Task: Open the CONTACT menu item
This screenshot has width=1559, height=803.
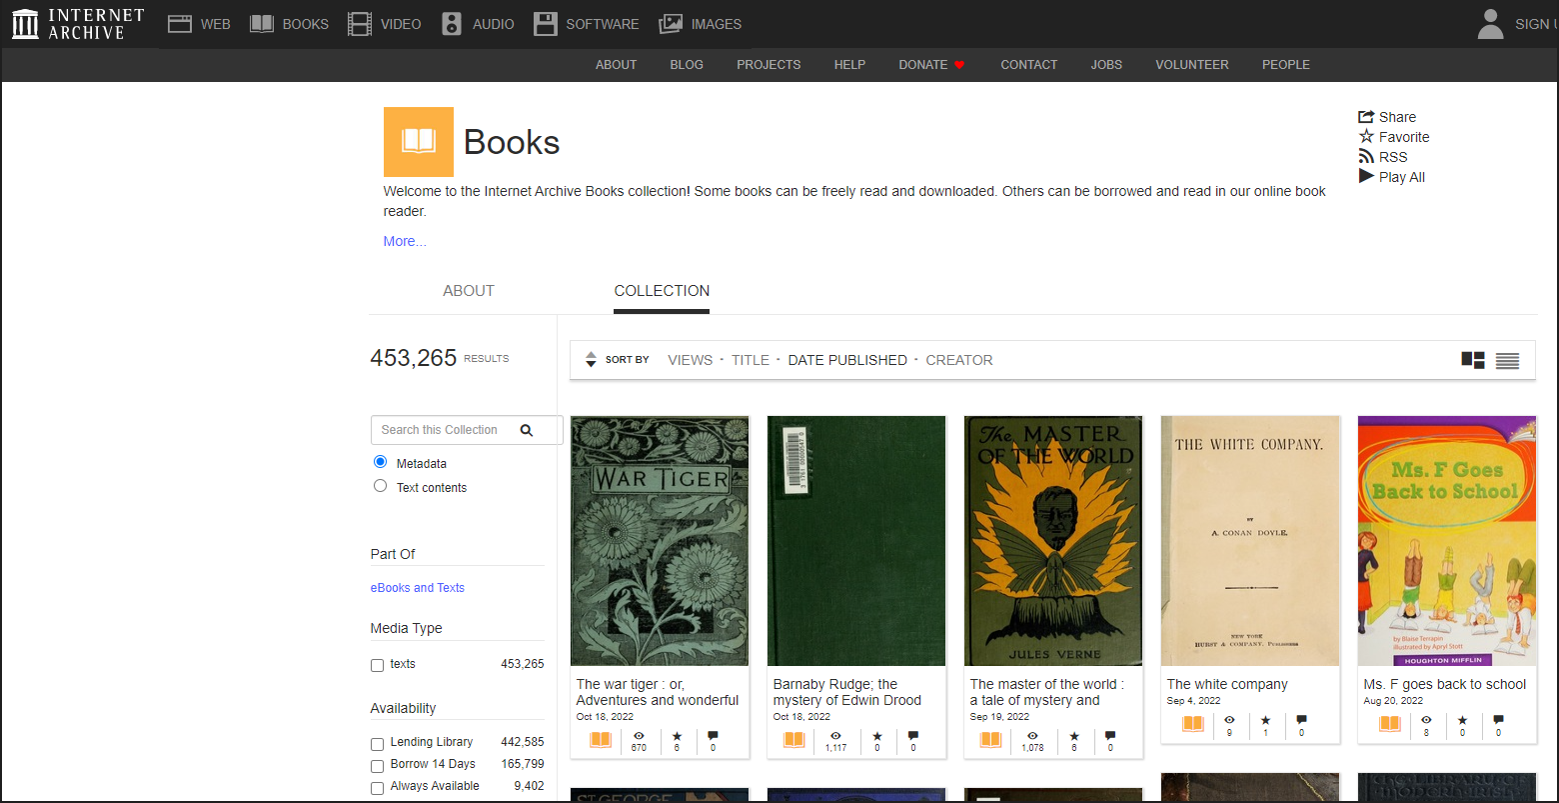Action: coord(1029,65)
